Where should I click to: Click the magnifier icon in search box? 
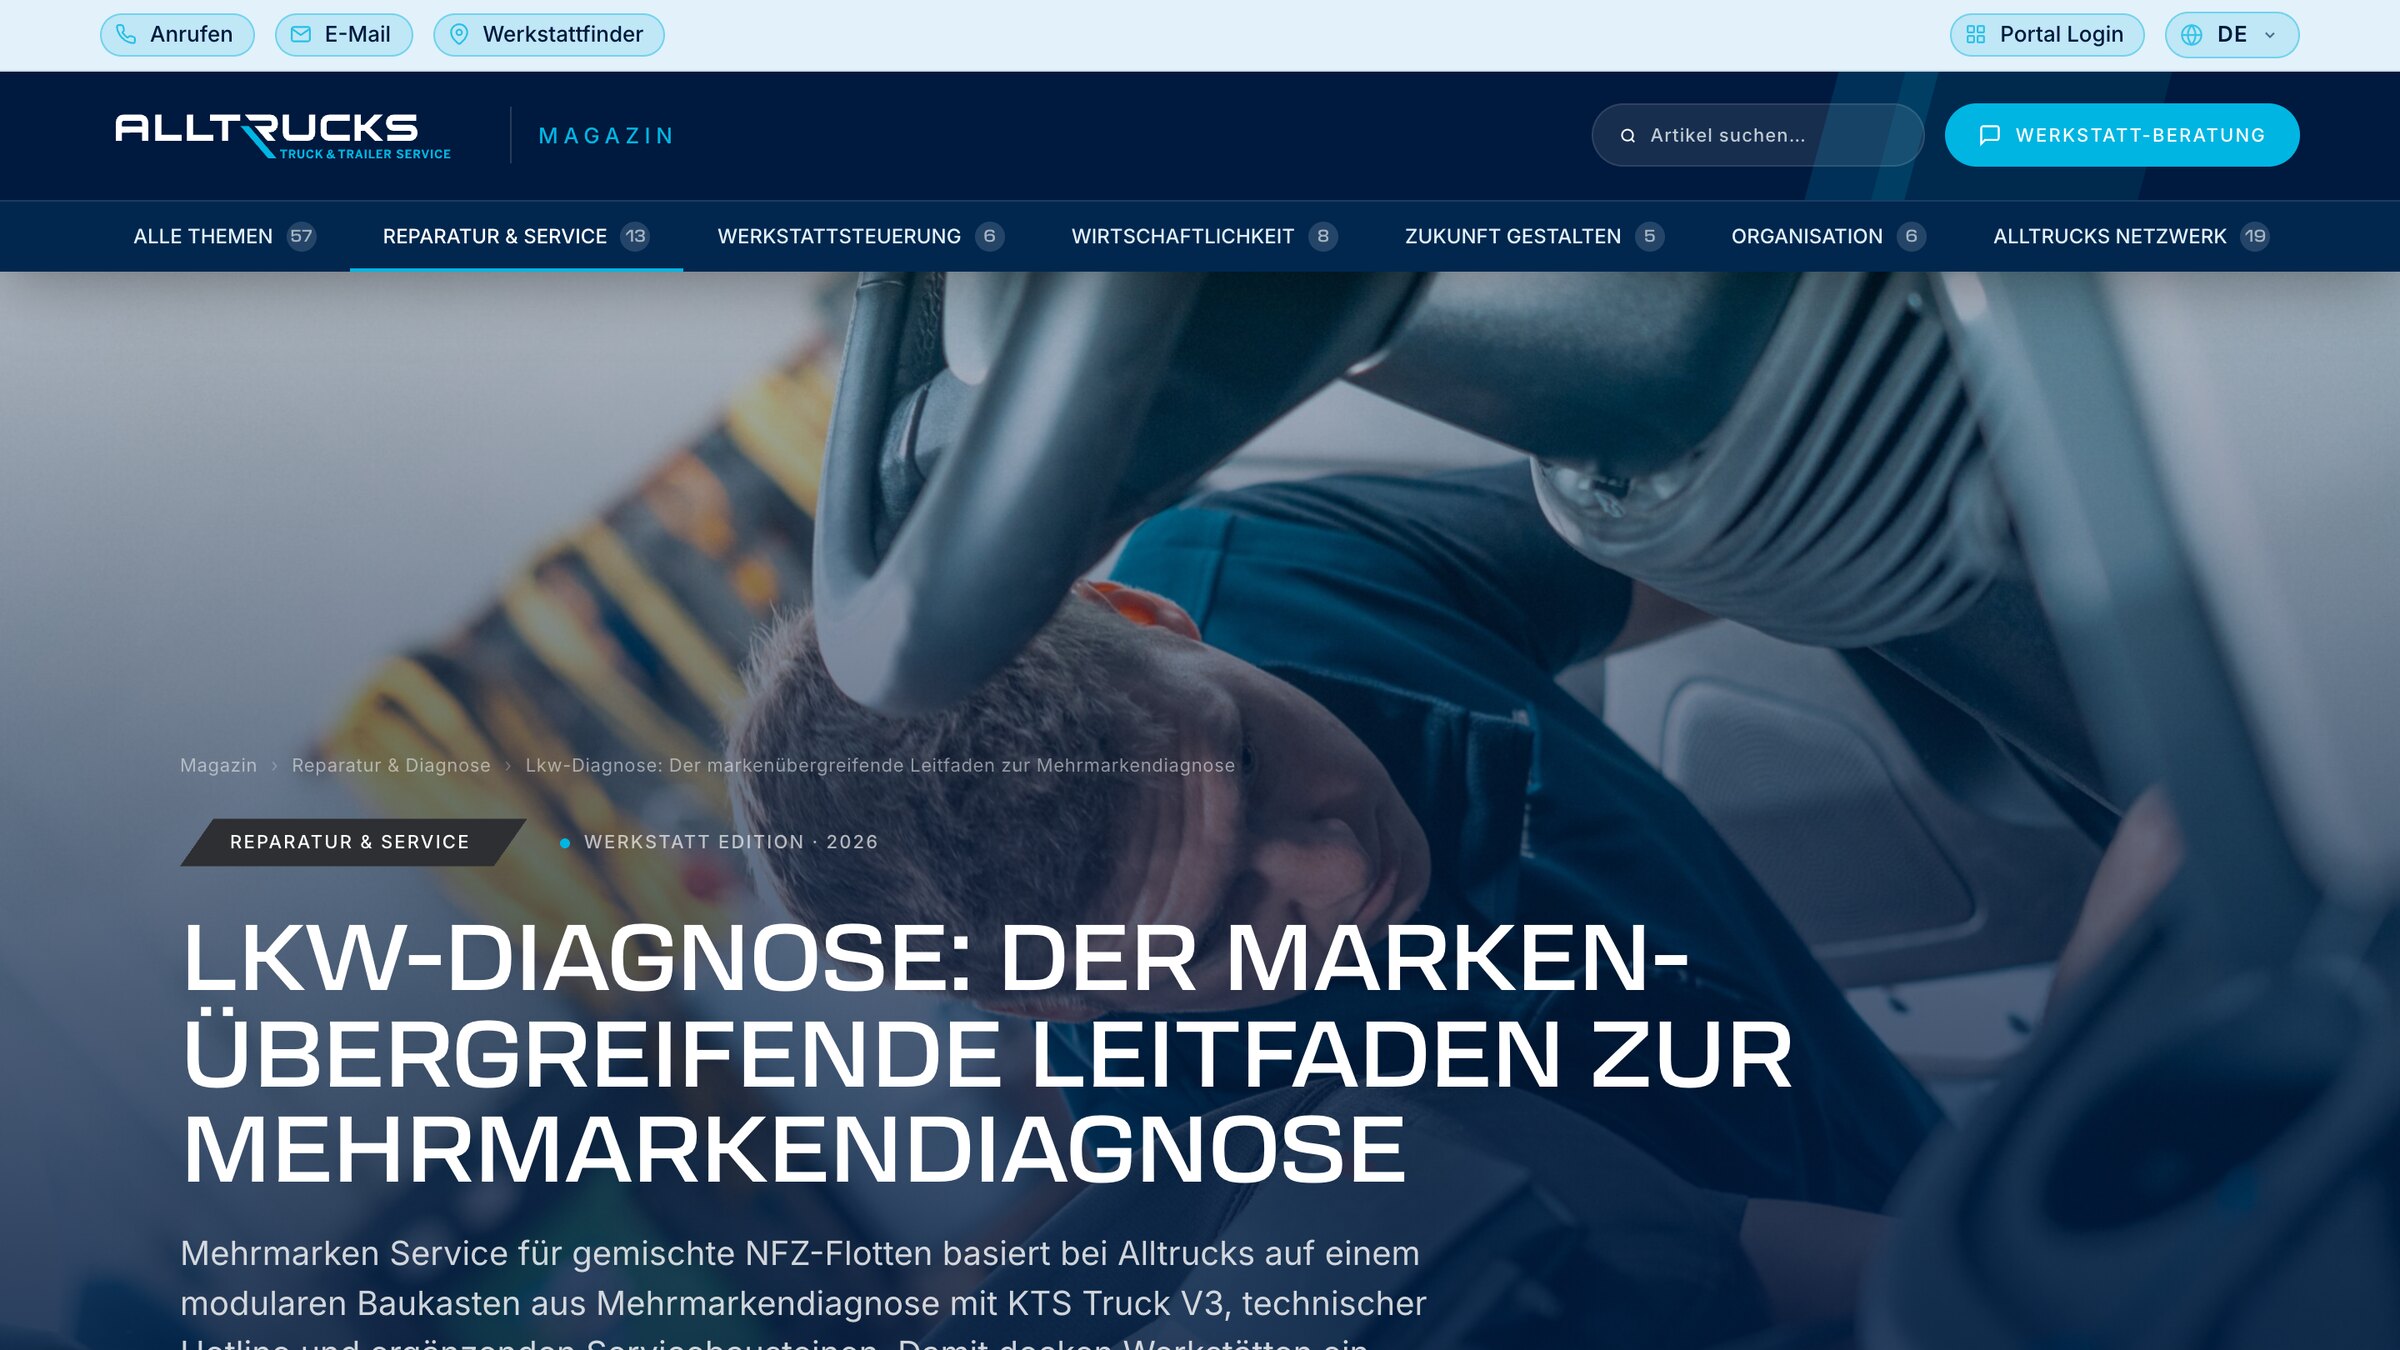pyautogui.click(x=1628, y=135)
